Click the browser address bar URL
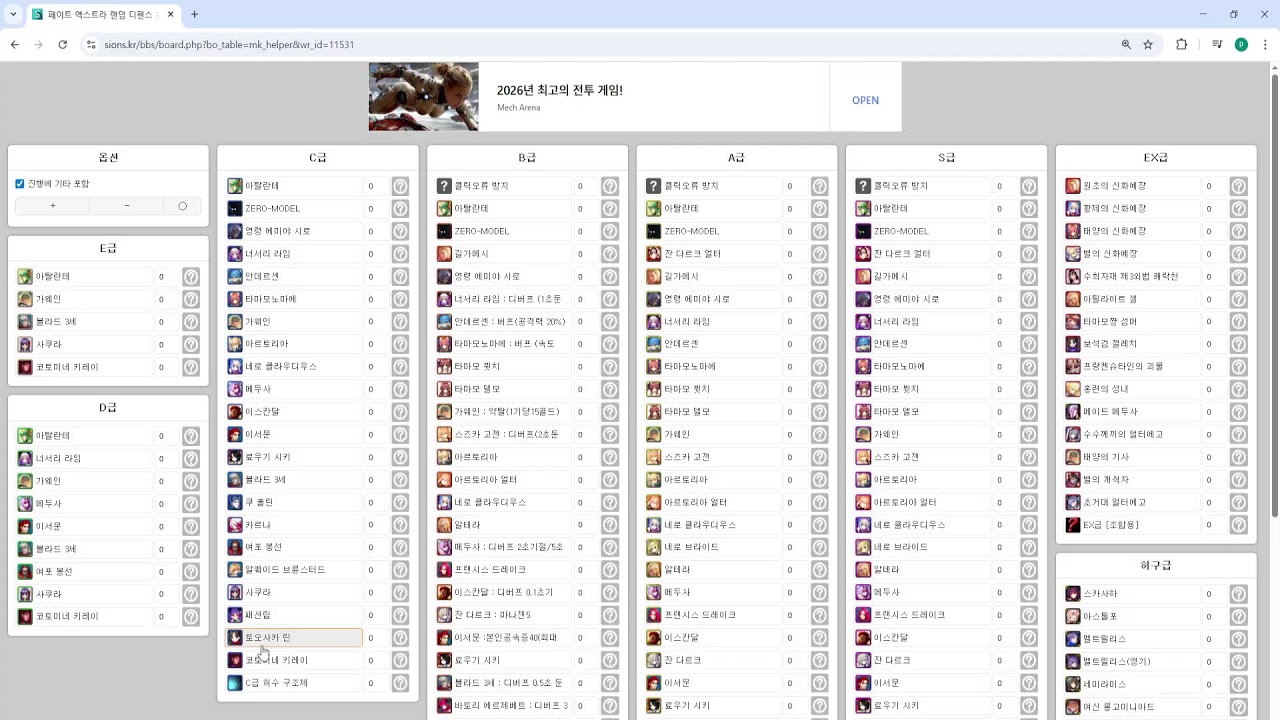Viewport: 1280px width, 720px height. pyautogui.click(x=229, y=44)
